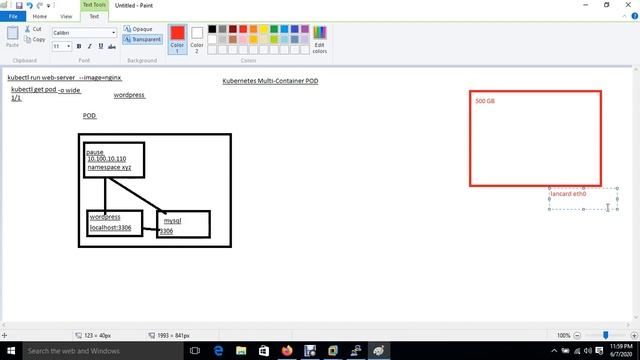Toggle Italic formatting
Viewport: 640px width, 360px height.
coord(90,46)
